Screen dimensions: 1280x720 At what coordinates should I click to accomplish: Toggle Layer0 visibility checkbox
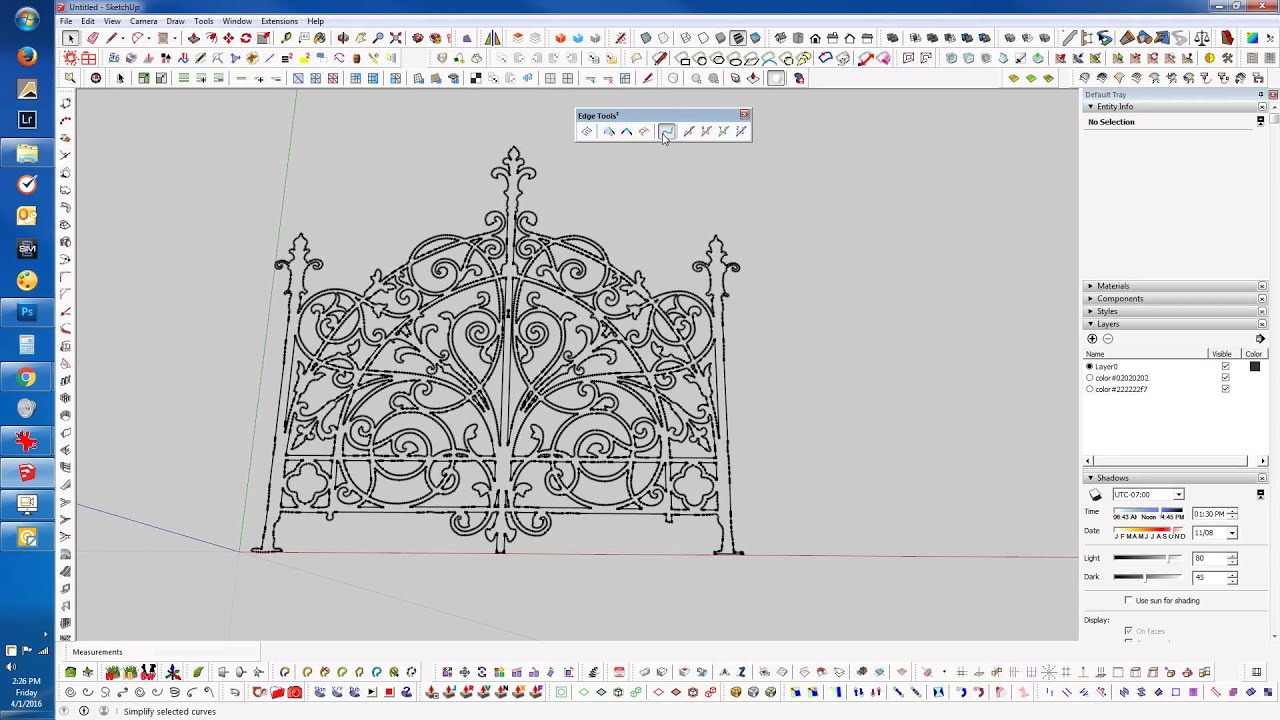point(1225,366)
